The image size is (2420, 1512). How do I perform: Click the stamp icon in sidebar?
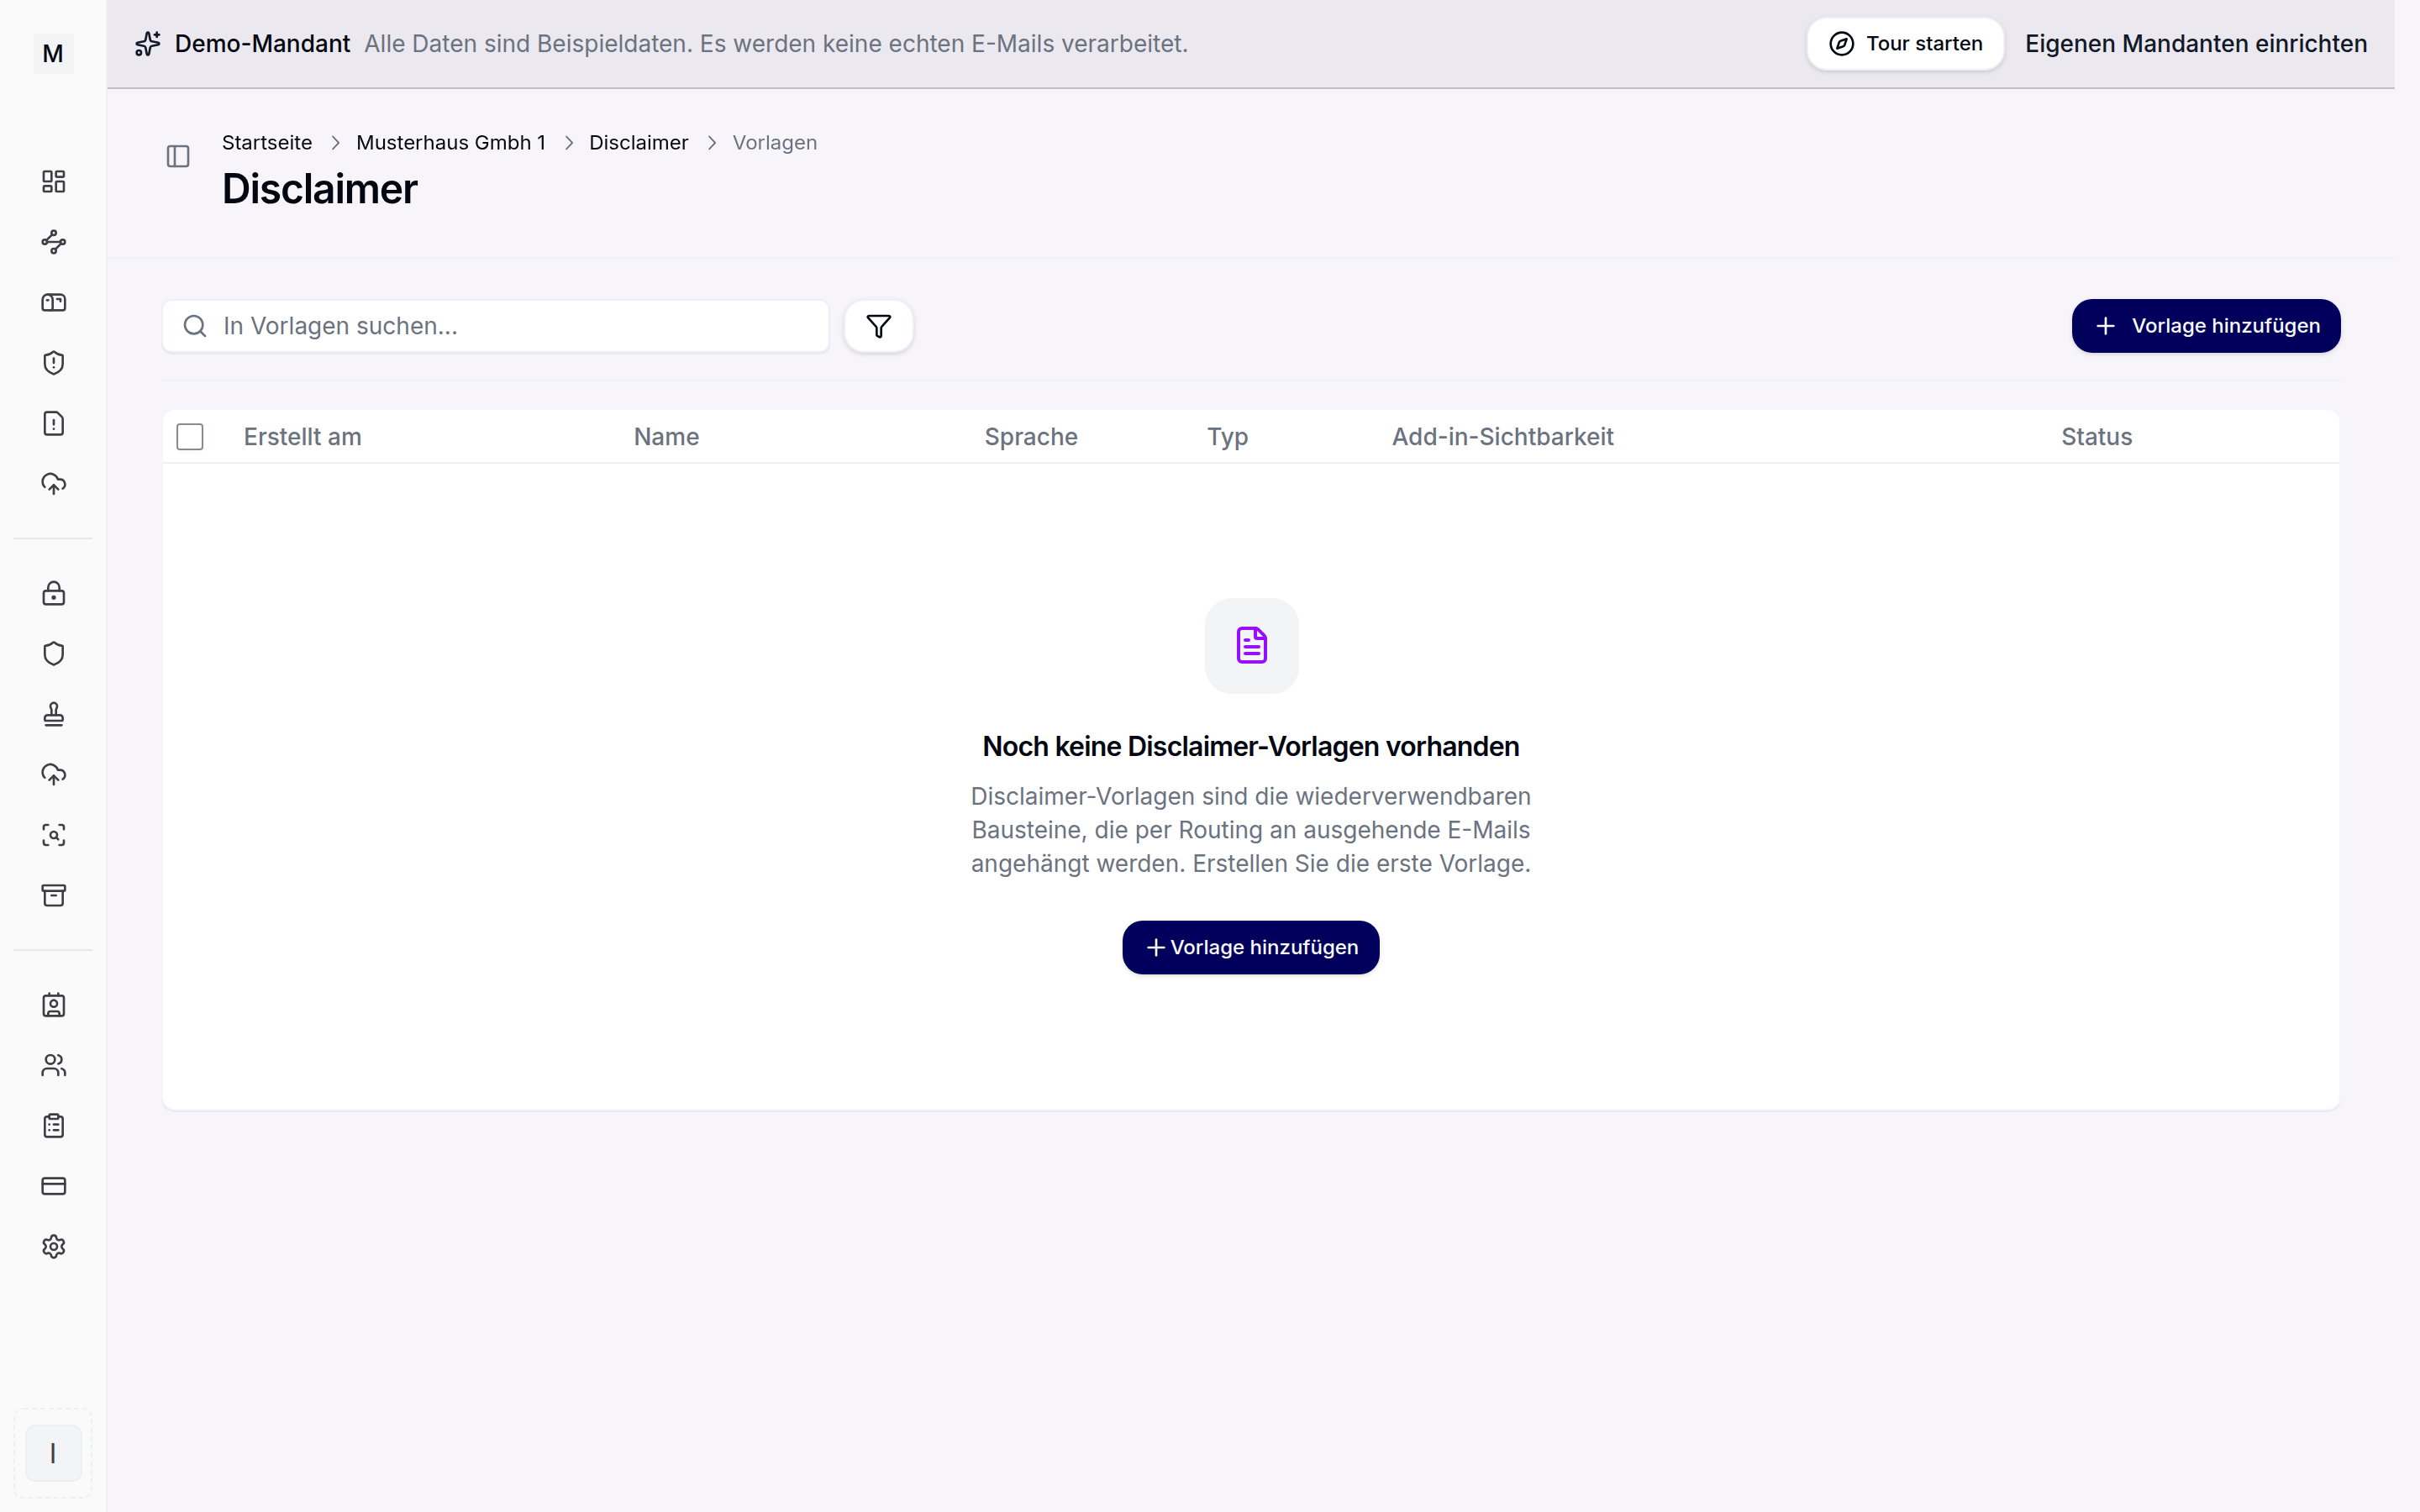(53, 714)
